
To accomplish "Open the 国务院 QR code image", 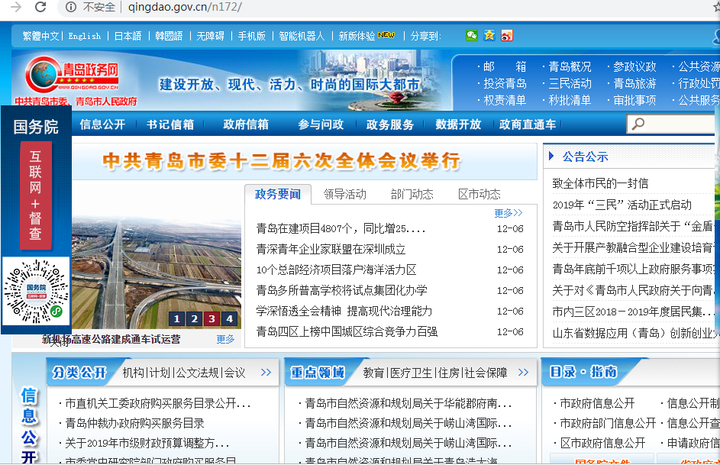I will click(x=36, y=291).
